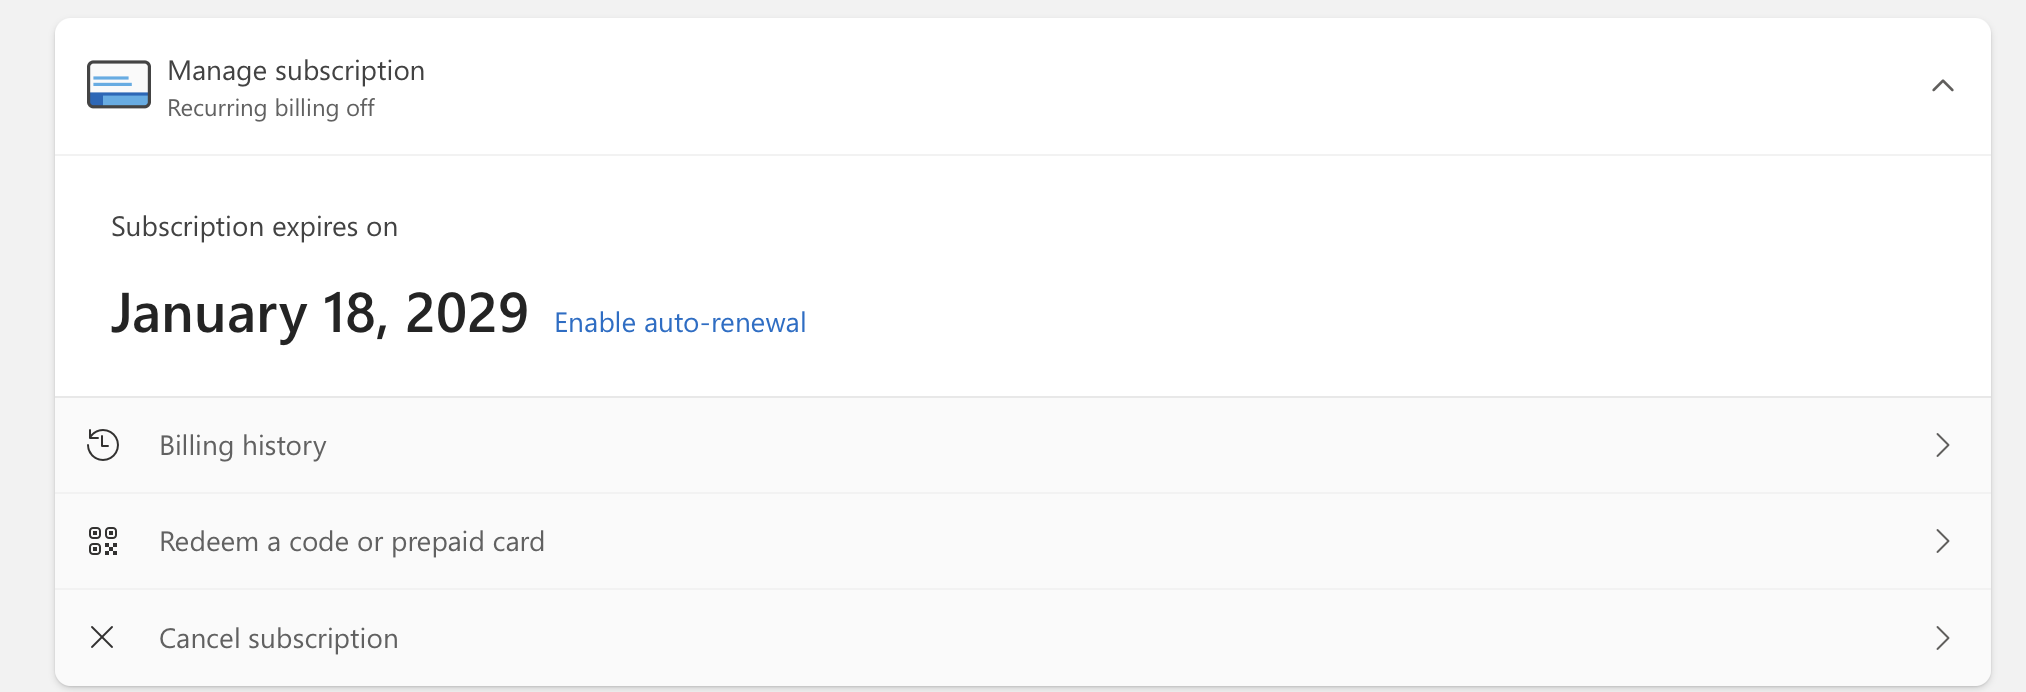Screen dimensions: 2026x692
Task: Click the Recurring billing off status text
Action: (270, 108)
